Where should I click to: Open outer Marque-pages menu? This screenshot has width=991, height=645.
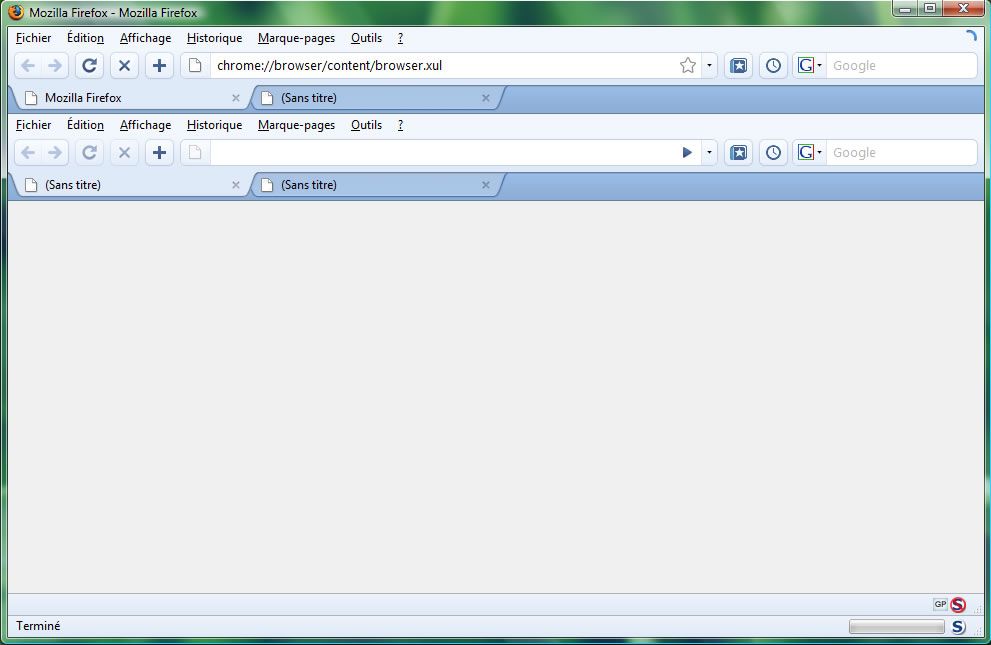[296, 38]
